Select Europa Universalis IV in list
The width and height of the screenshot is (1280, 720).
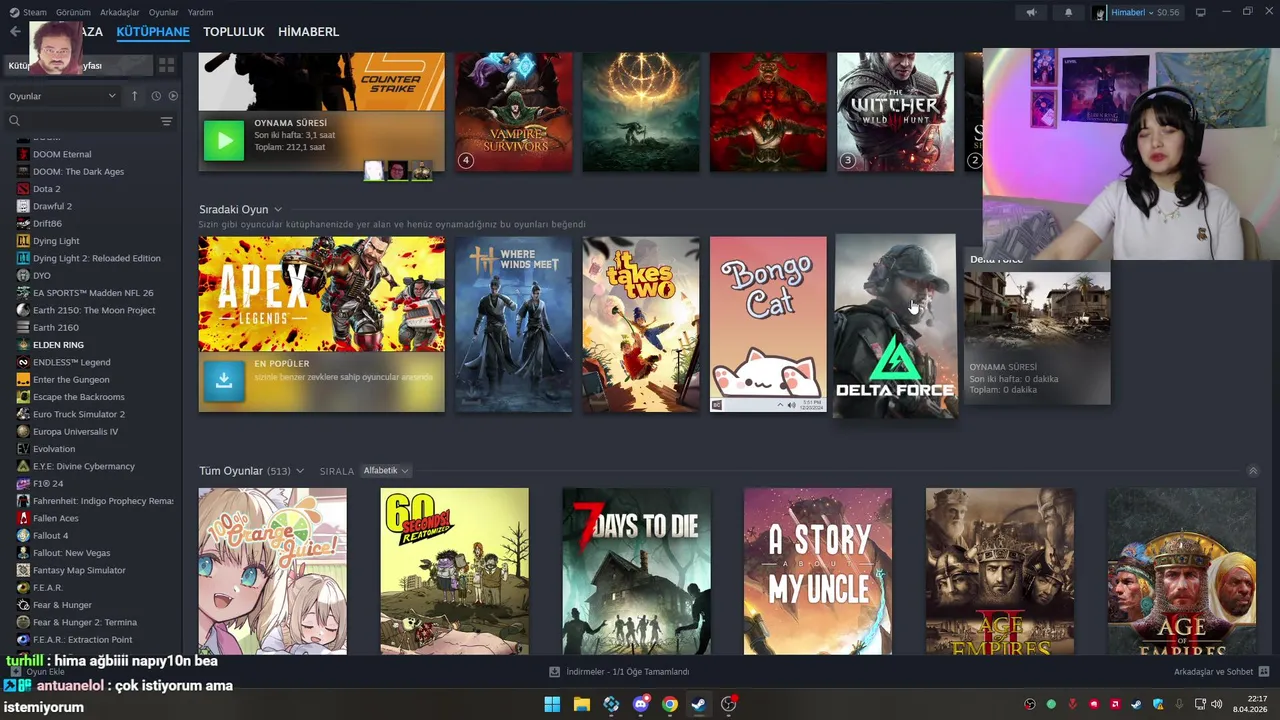point(75,432)
